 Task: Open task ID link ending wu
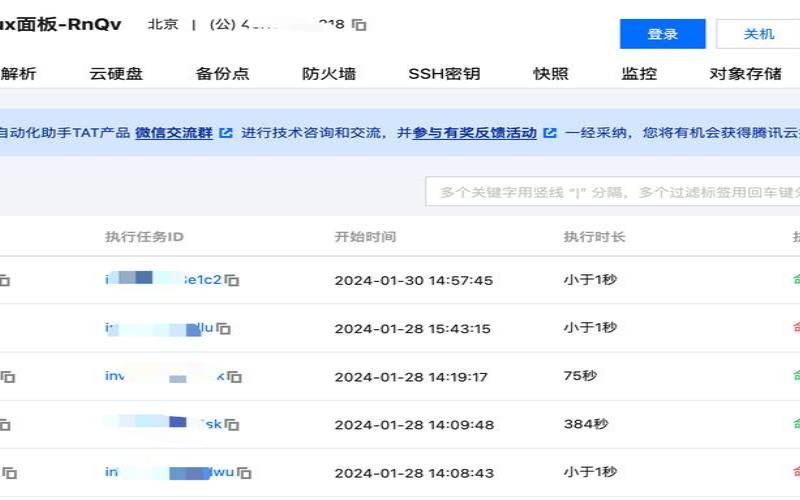169,472
